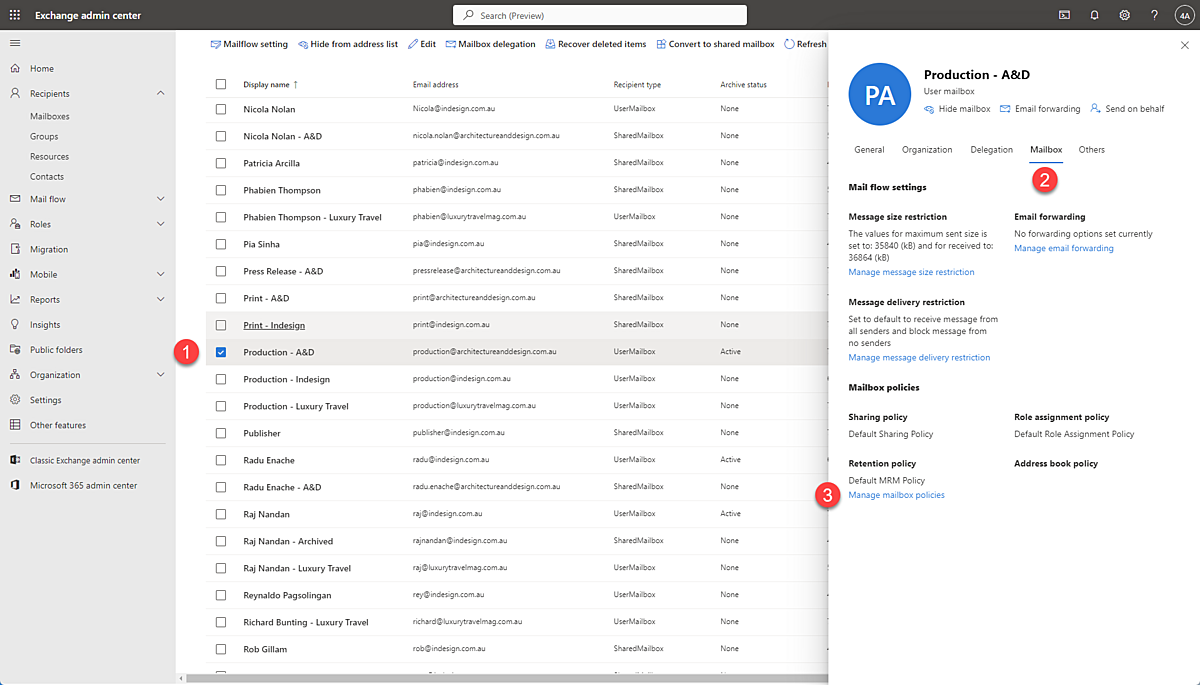Open the General tab in details panel
The height and width of the screenshot is (685, 1200).
click(869, 150)
